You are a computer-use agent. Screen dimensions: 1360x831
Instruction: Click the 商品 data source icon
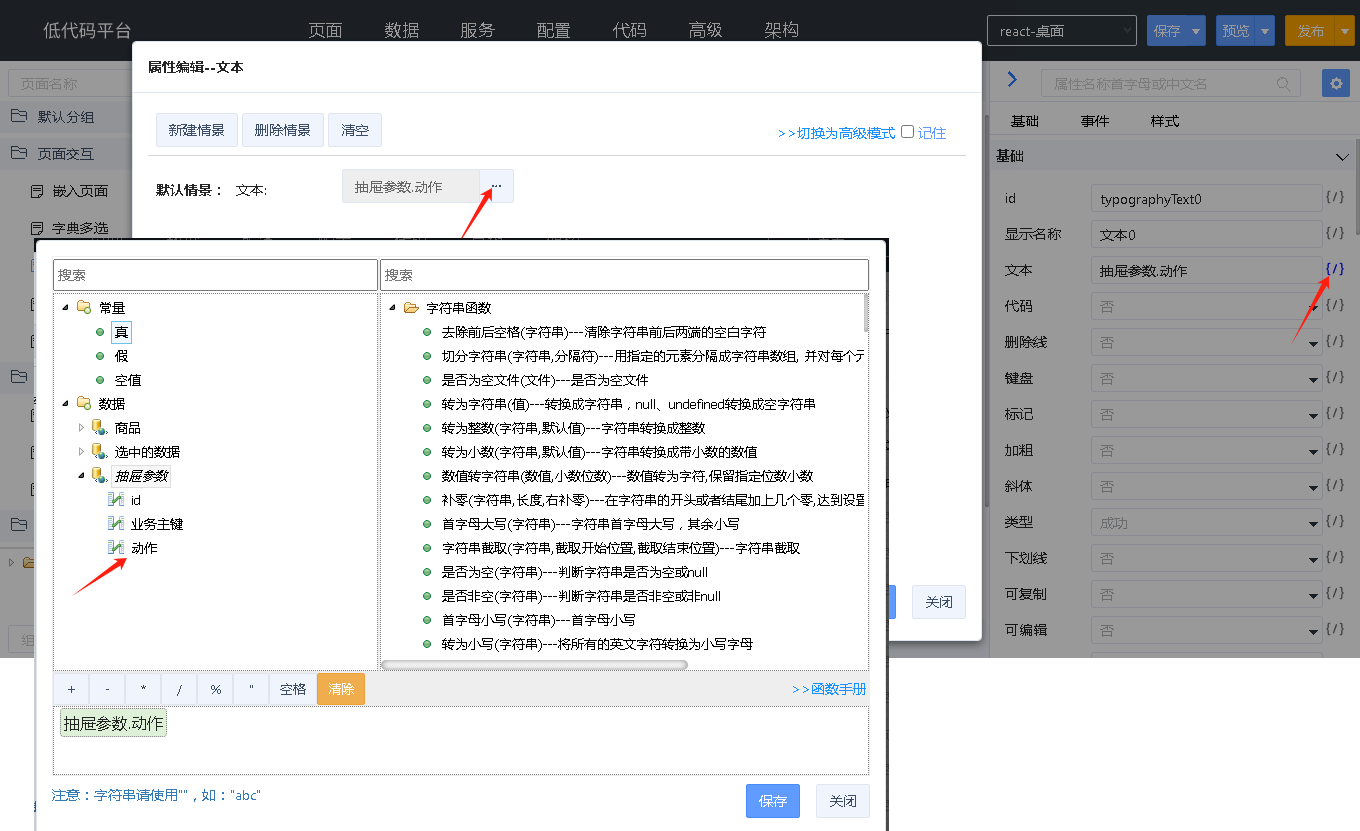pos(99,427)
